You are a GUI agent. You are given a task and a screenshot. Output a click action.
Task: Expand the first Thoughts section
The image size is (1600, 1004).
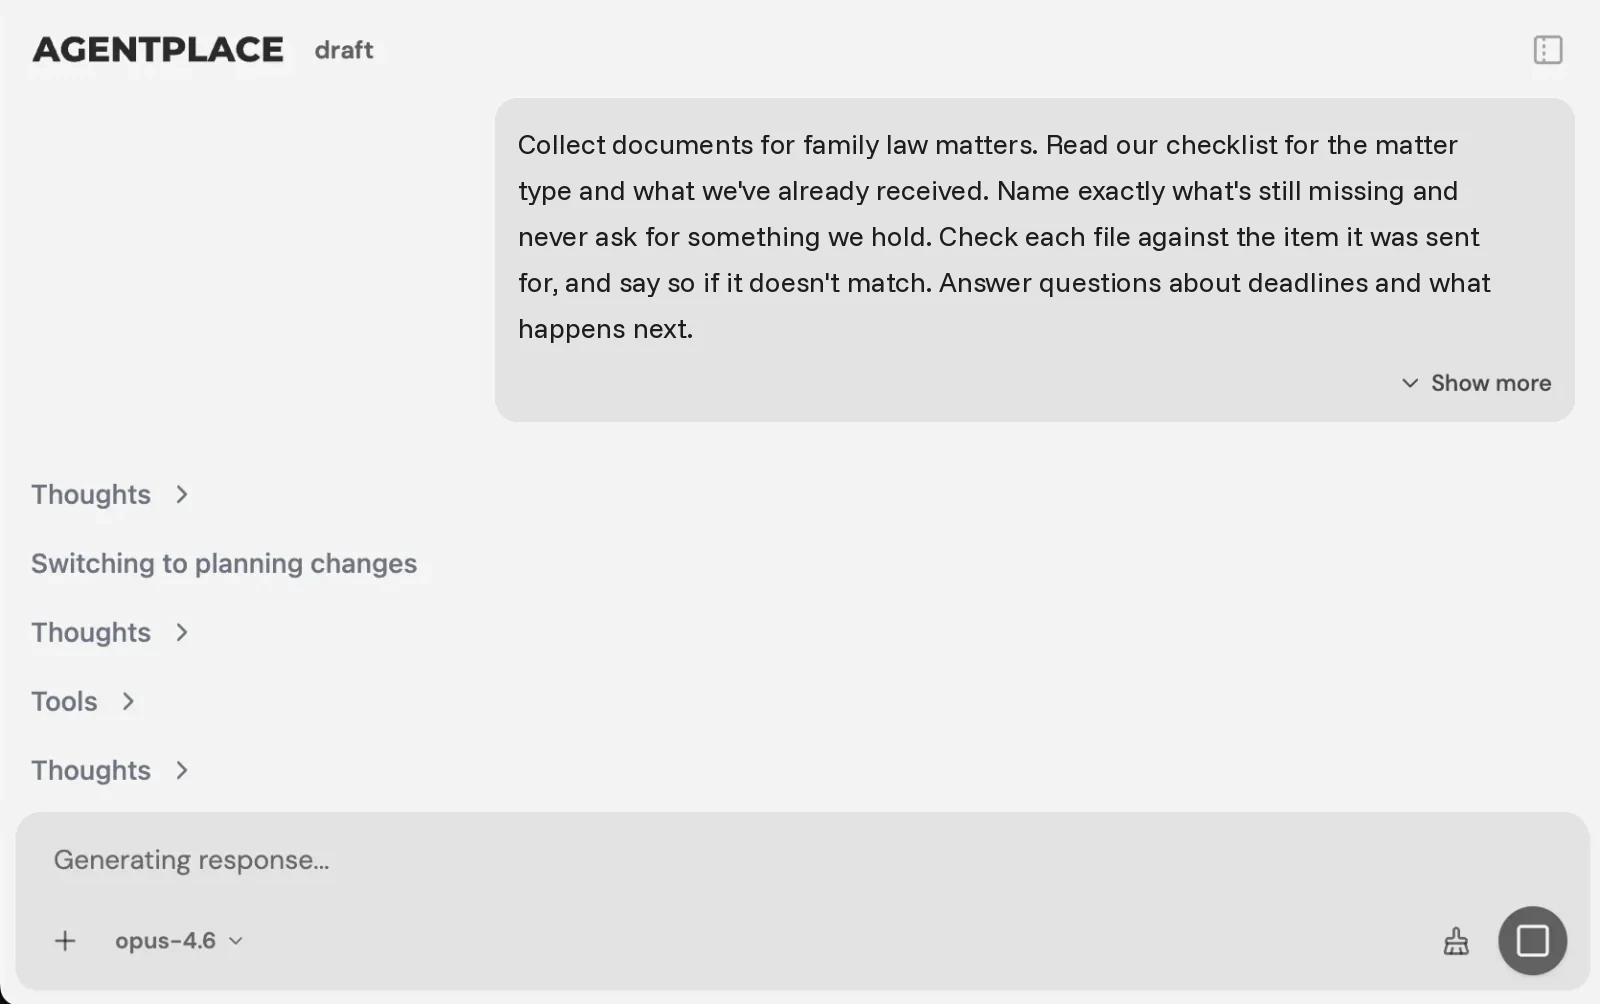pyautogui.click(x=110, y=494)
